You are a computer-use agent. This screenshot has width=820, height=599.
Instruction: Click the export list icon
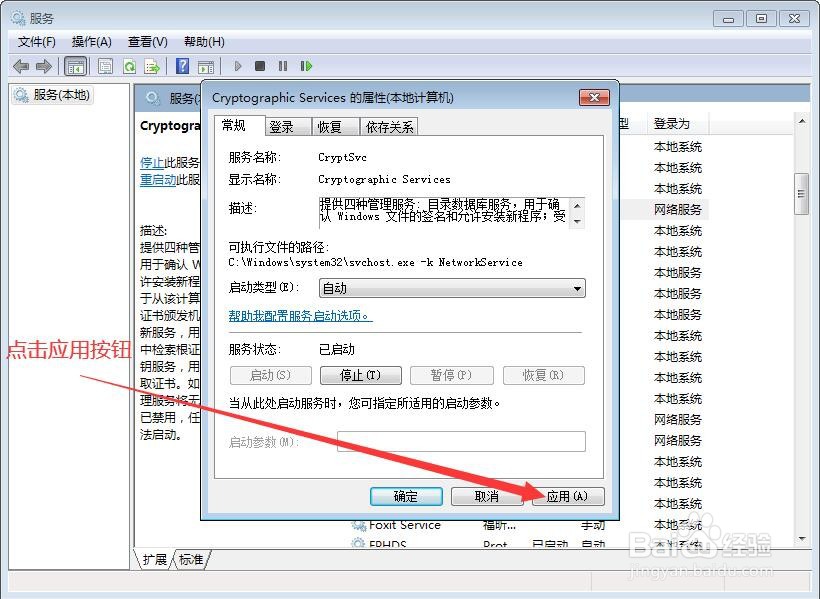click(x=152, y=66)
